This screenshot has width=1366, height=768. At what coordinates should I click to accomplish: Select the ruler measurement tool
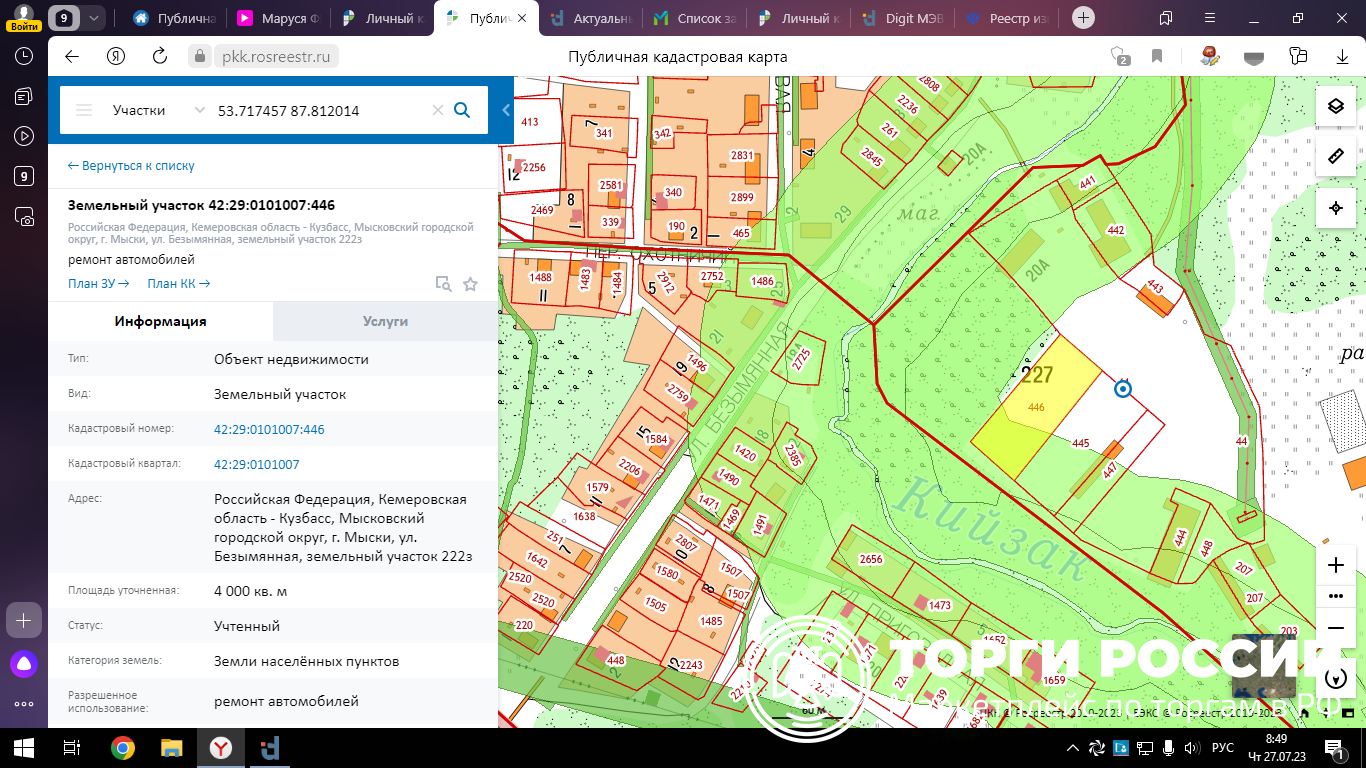pos(1335,157)
